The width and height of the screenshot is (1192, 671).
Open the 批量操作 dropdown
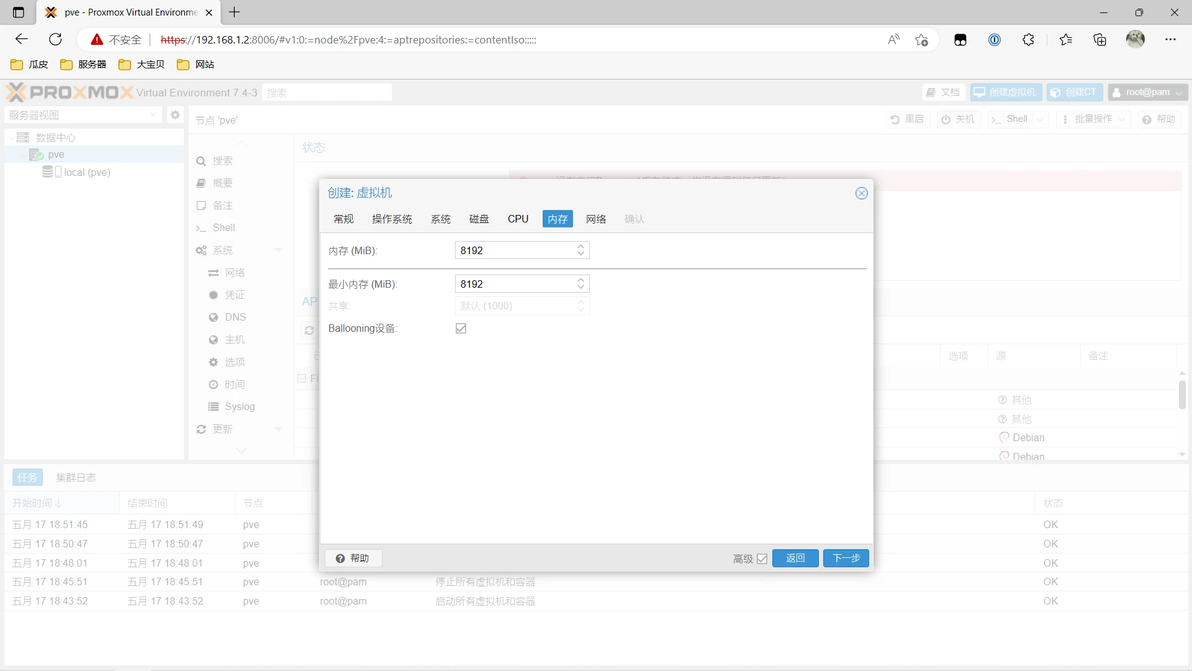point(1093,119)
